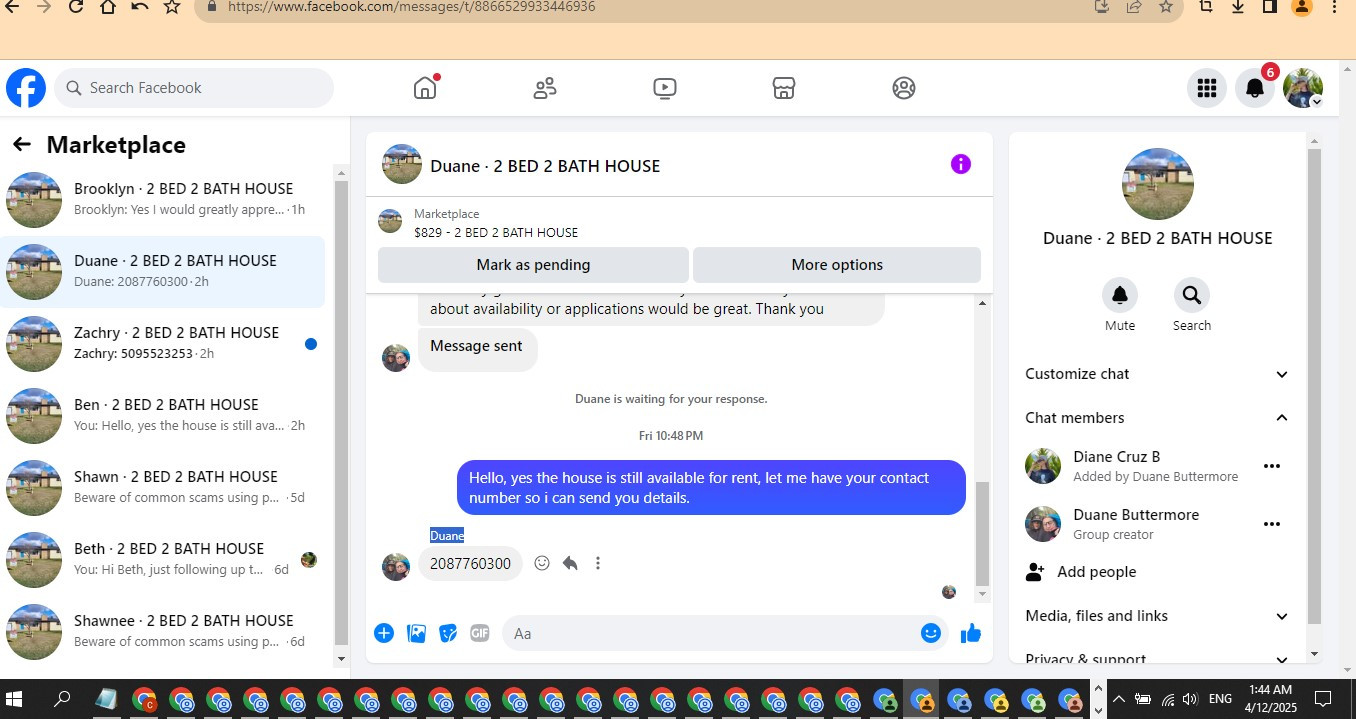This screenshot has height=719, width=1356.
Task: Open options for Diane Cruz B
Action: [x=1272, y=466]
